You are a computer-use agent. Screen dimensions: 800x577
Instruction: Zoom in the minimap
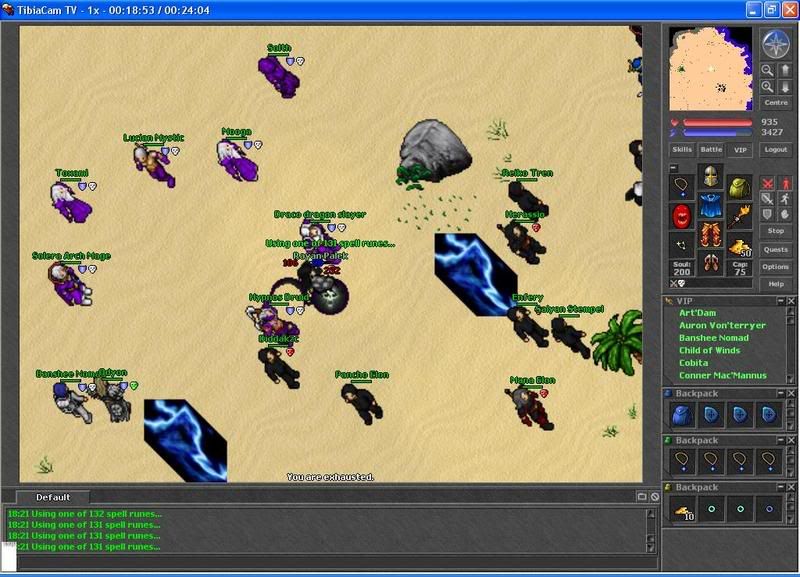point(767,87)
